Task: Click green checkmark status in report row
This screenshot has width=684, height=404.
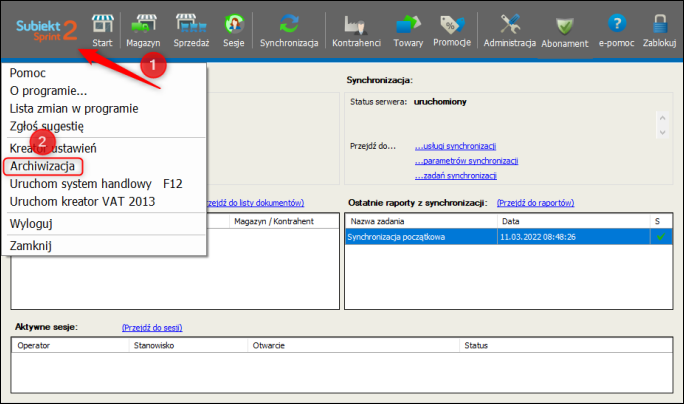Action: click(661, 236)
